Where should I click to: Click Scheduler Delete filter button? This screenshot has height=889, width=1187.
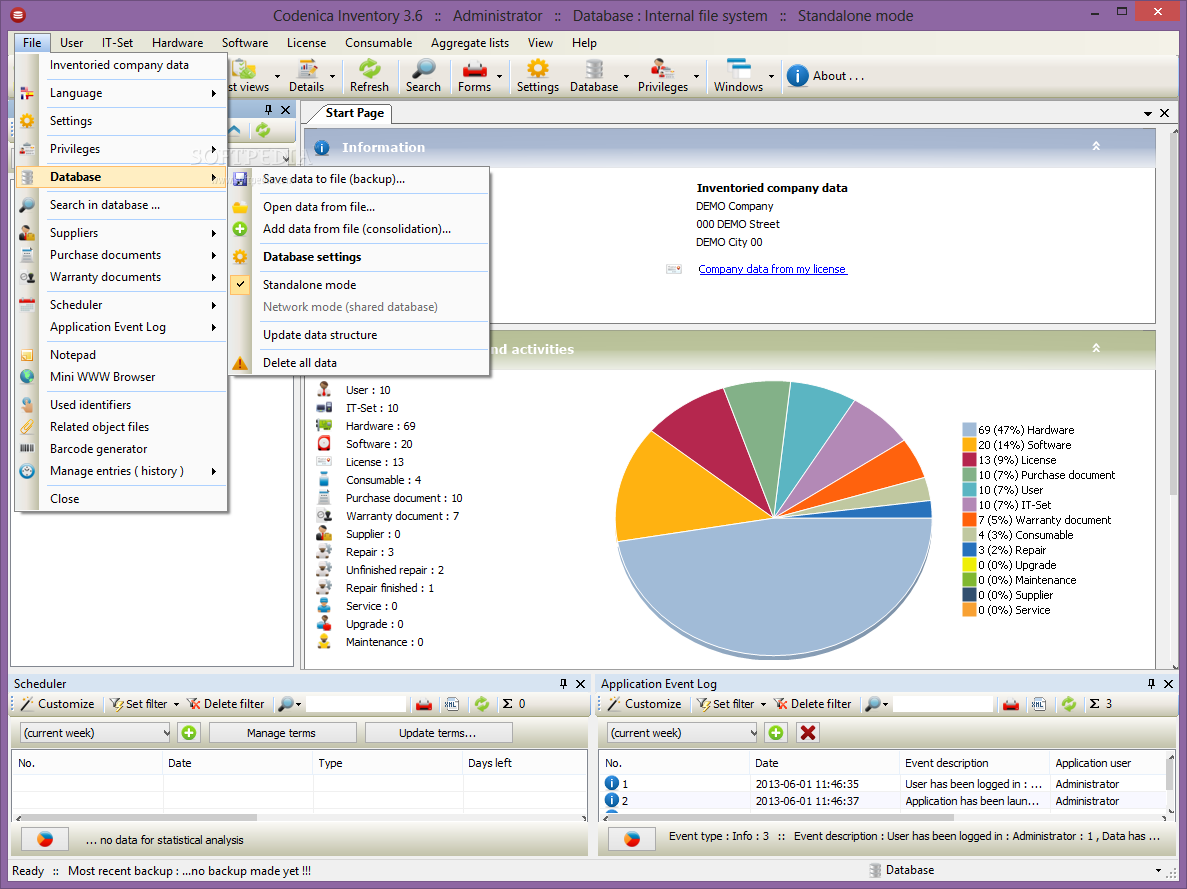226,703
